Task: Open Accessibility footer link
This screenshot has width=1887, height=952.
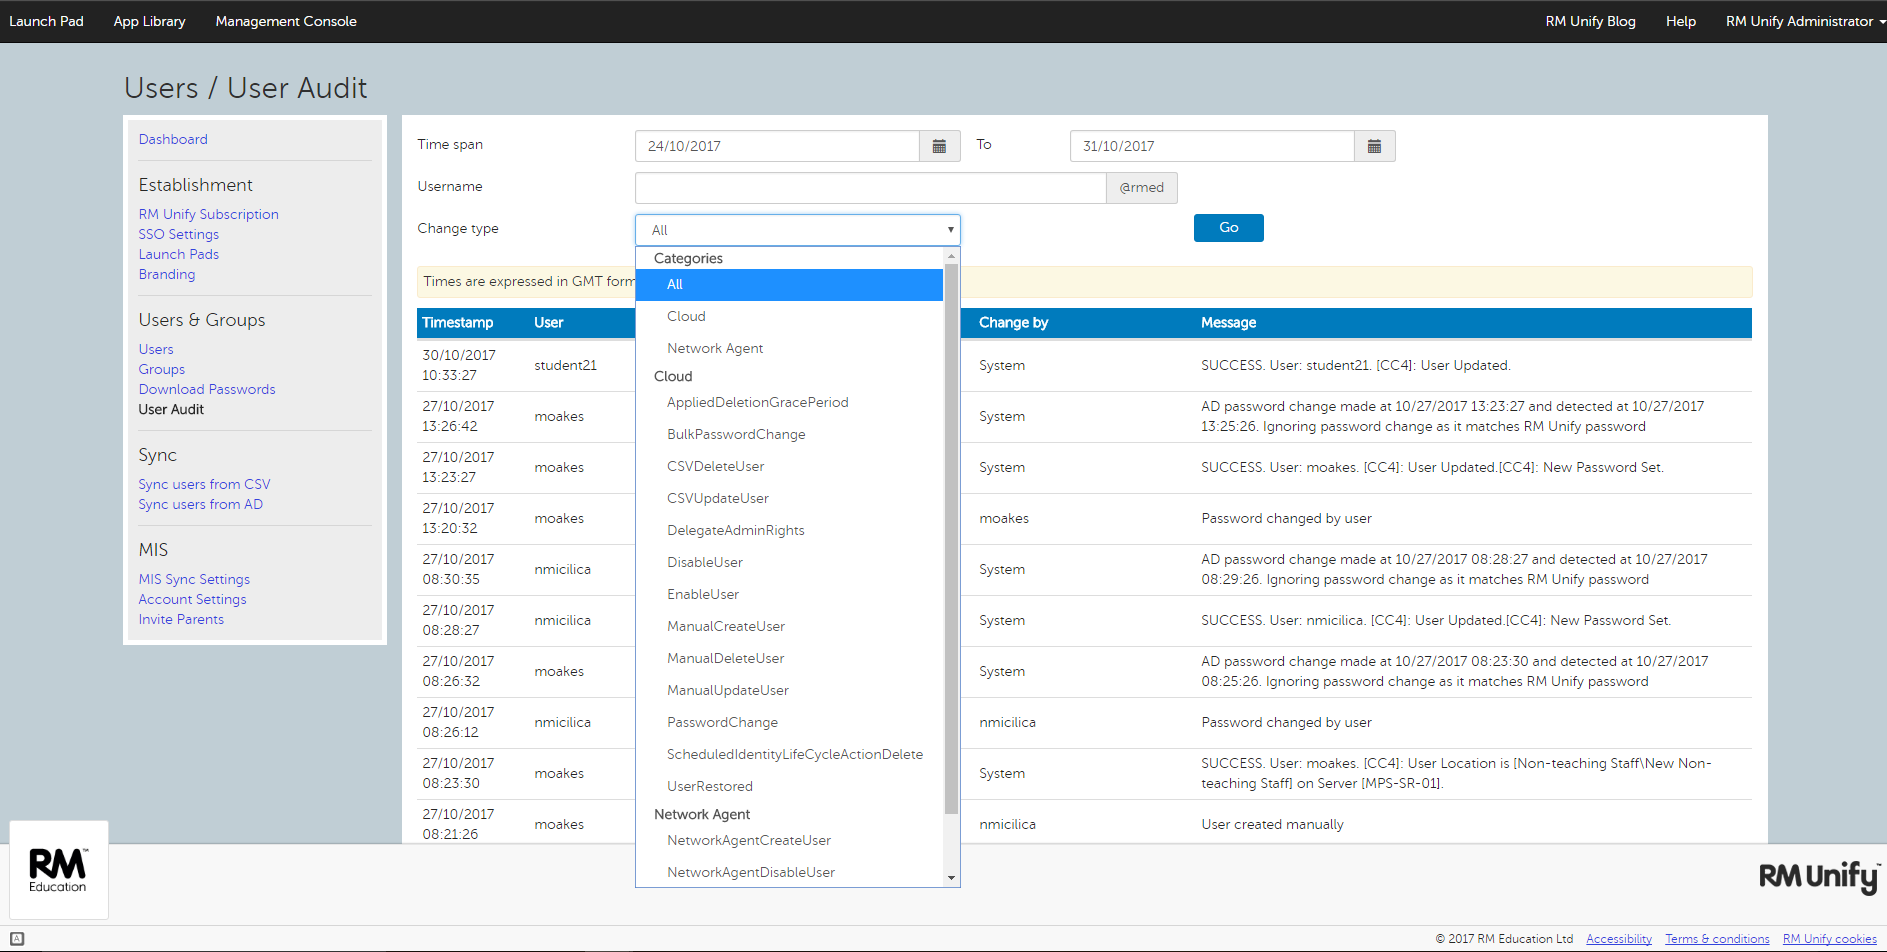Action: (x=1618, y=939)
